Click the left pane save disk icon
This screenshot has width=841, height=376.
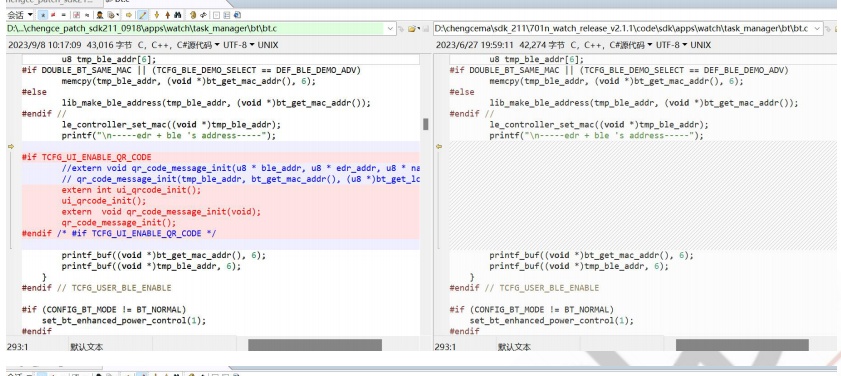[426, 28]
